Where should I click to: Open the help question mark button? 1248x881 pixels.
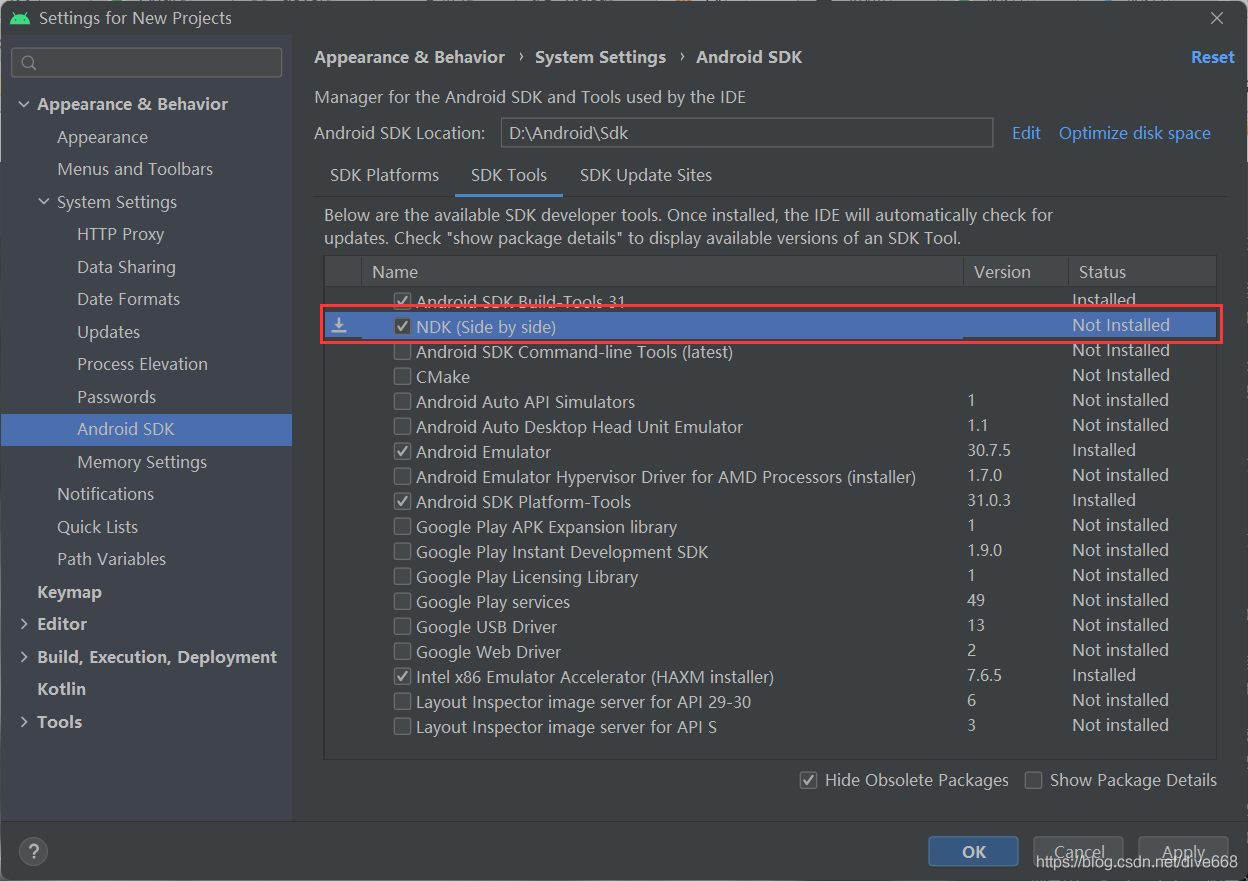click(x=33, y=851)
